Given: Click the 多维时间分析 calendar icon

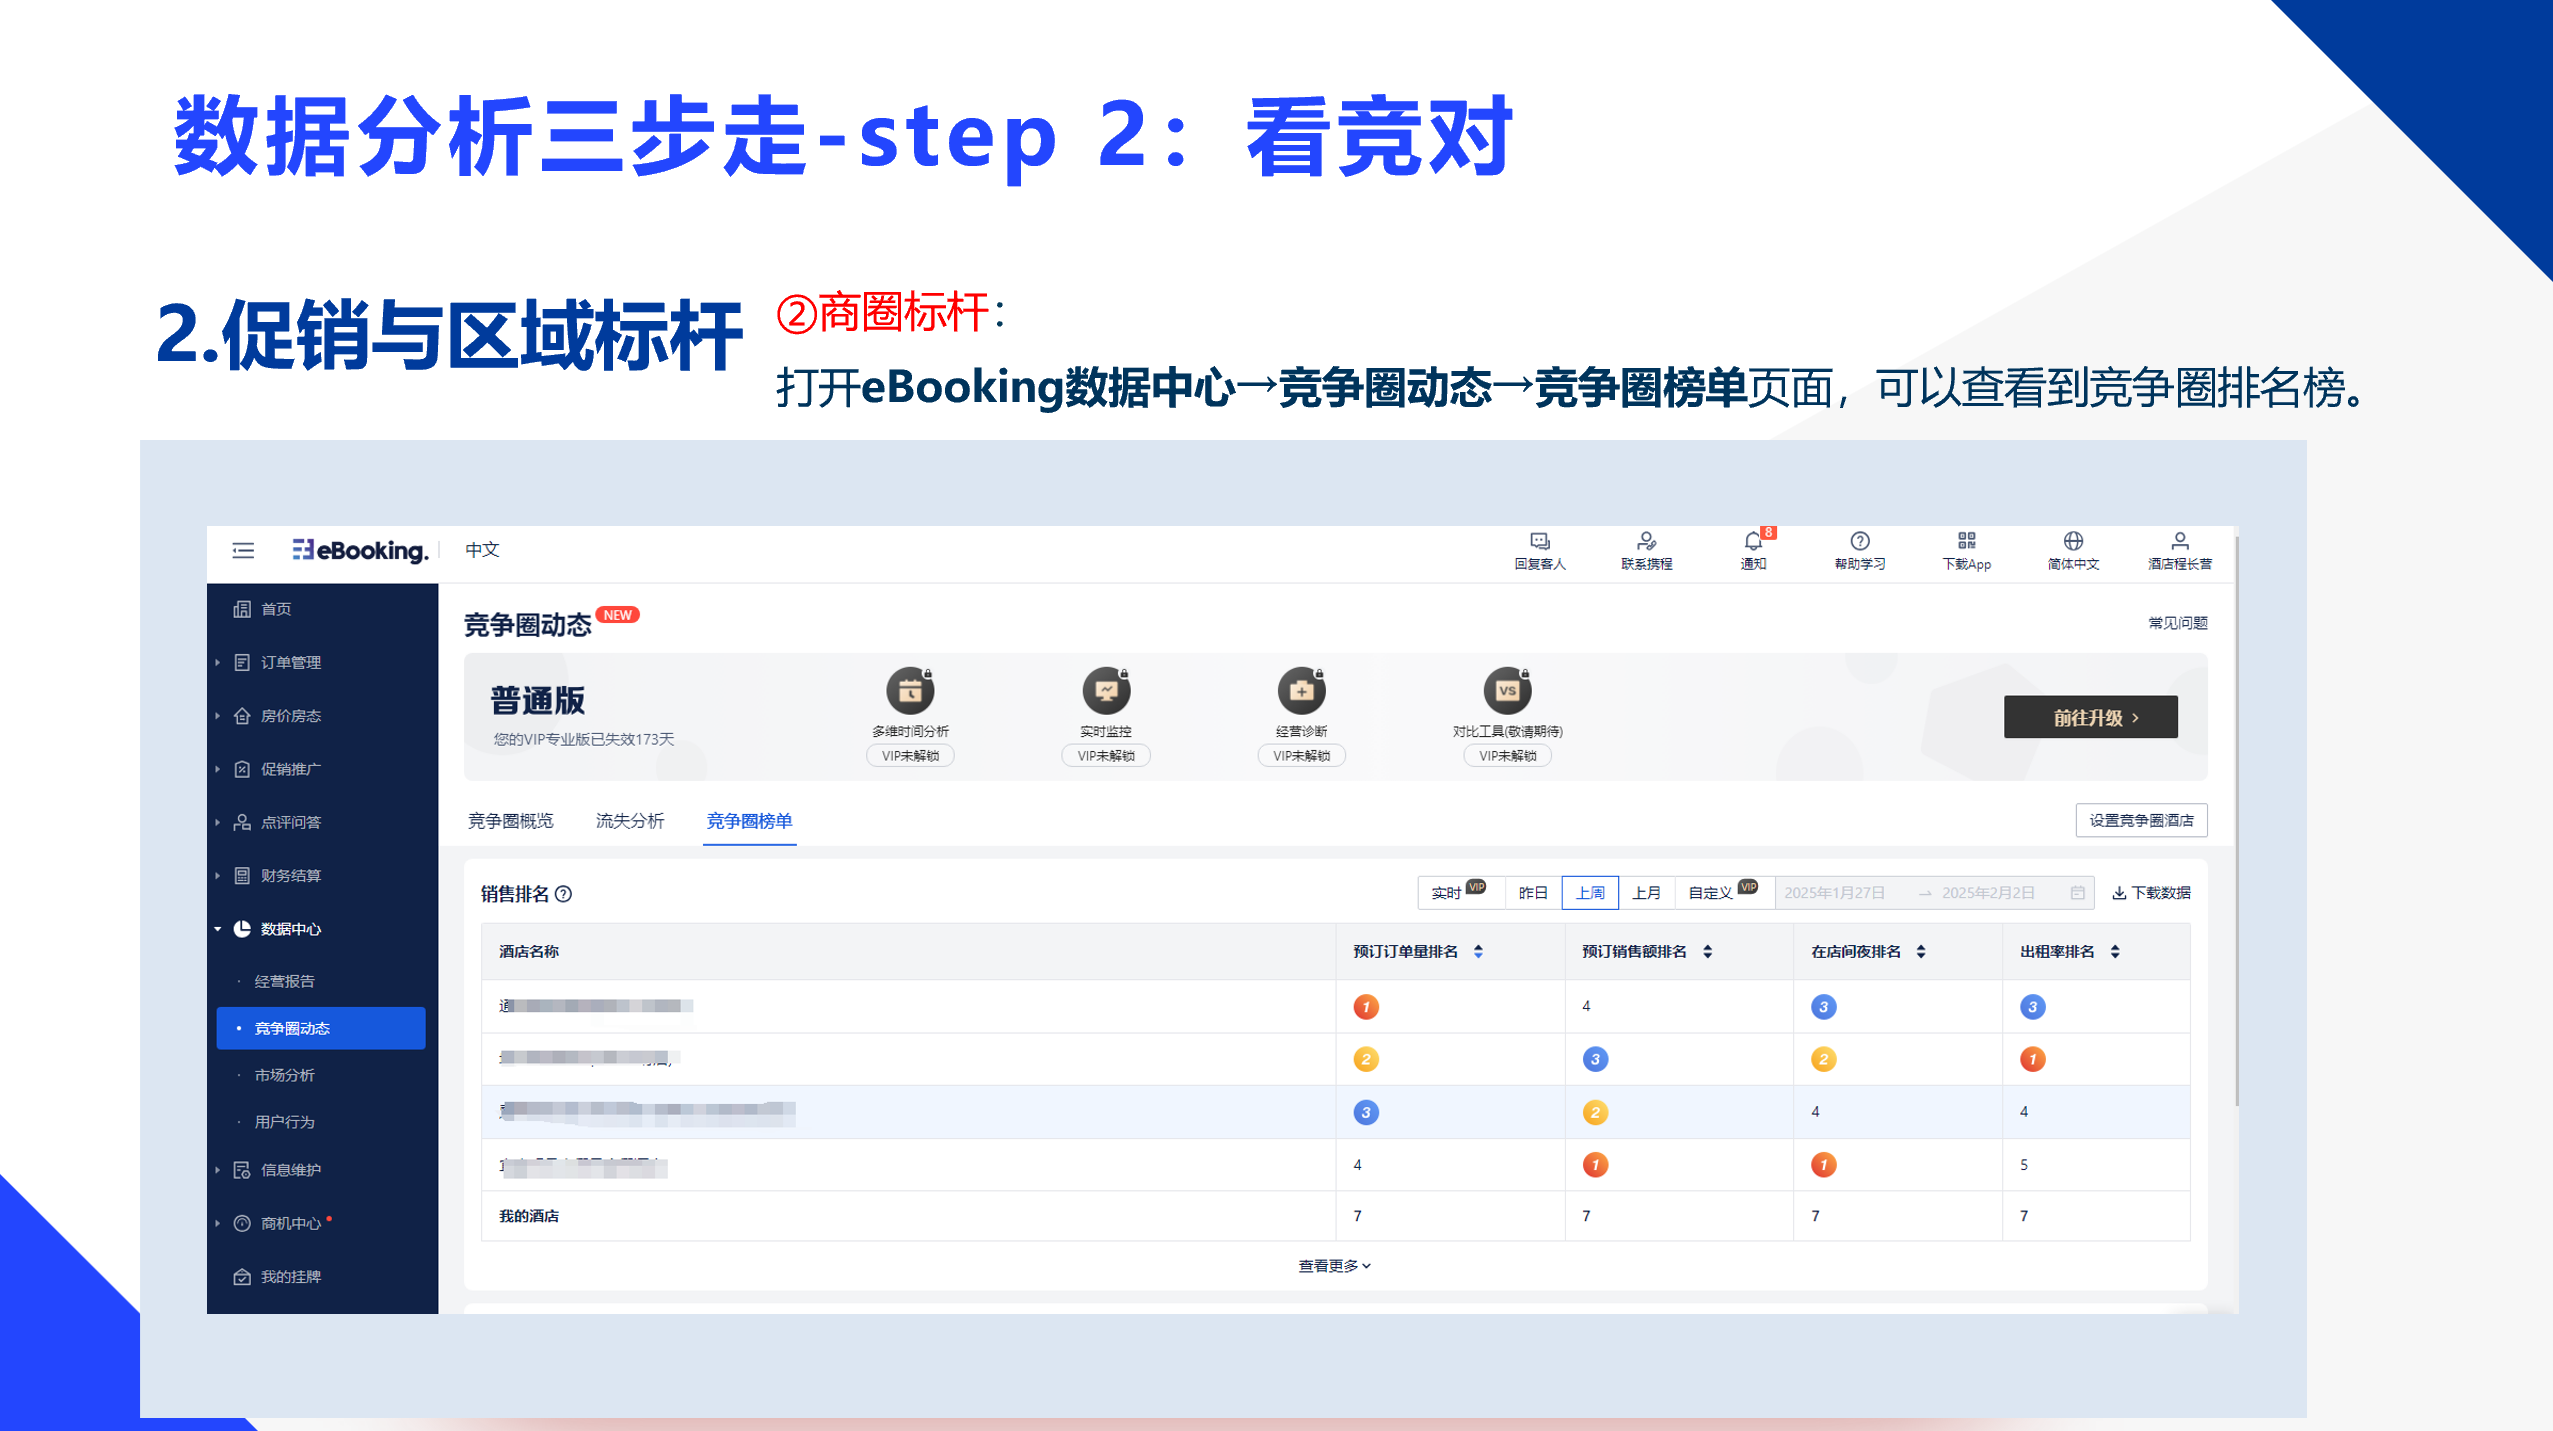Looking at the screenshot, I should (910, 690).
